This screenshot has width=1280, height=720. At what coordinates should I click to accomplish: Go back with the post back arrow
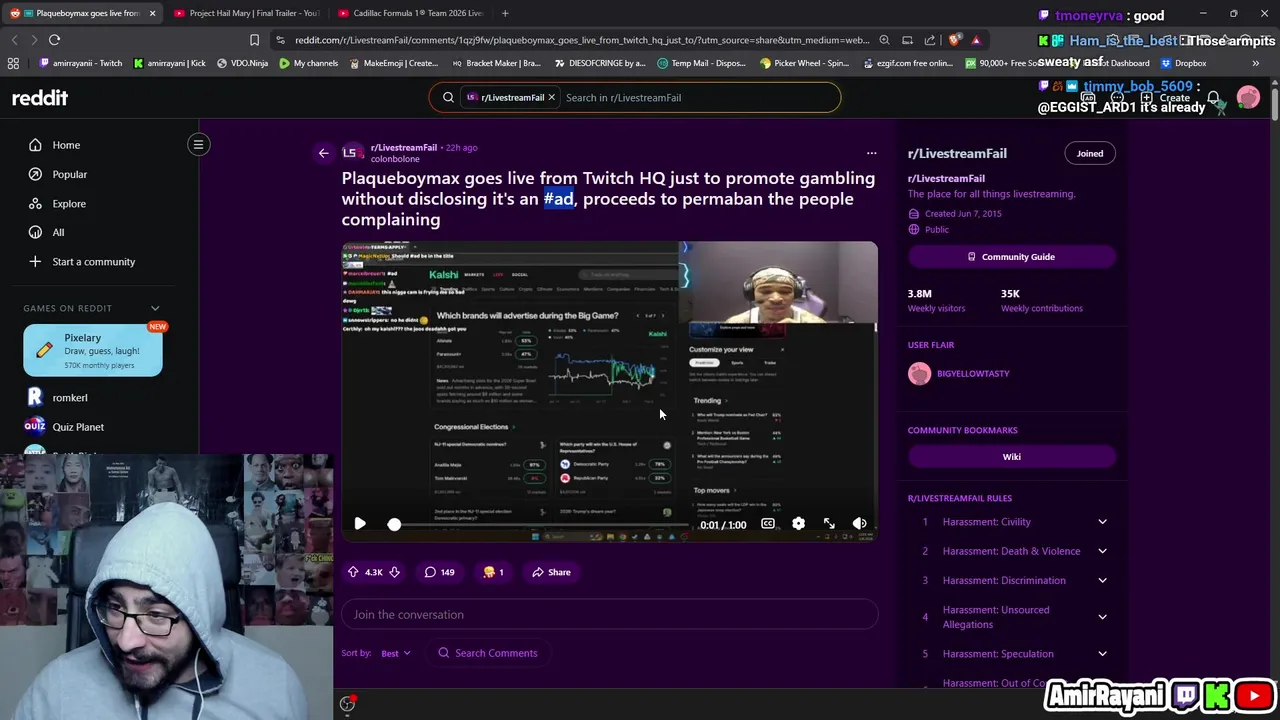(323, 153)
